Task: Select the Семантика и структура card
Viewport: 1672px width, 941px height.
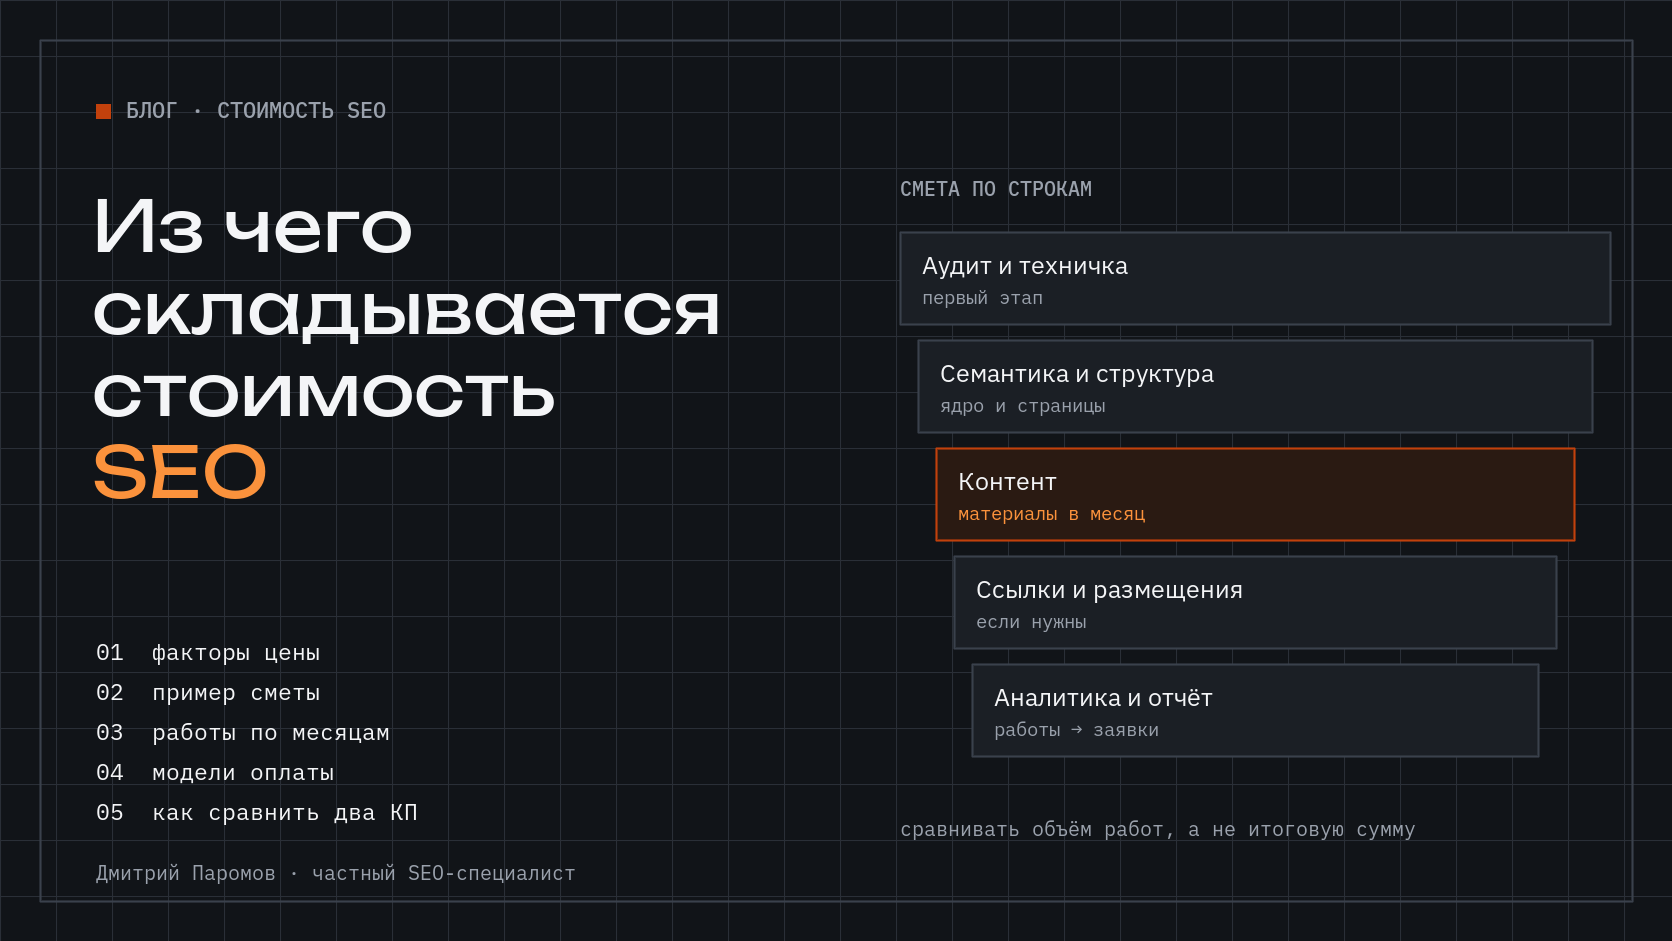Action: (1255, 387)
